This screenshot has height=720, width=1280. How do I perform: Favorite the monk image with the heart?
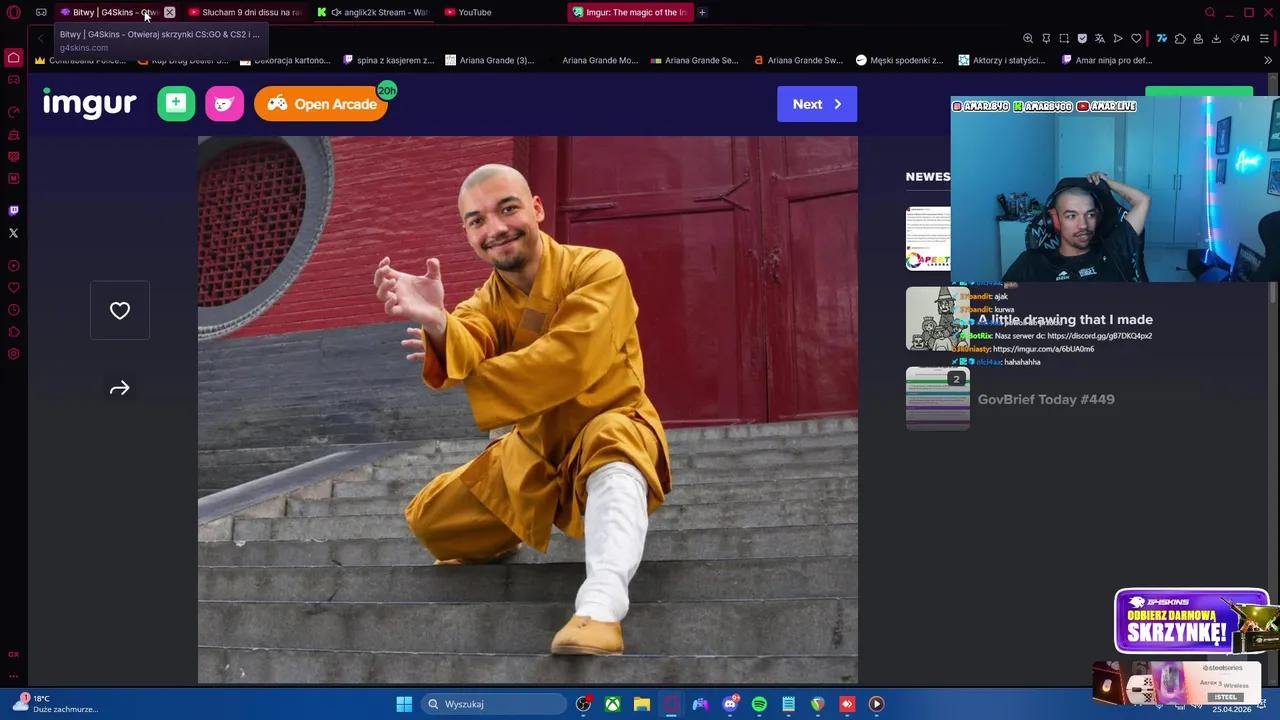pyautogui.click(x=119, y=310)
